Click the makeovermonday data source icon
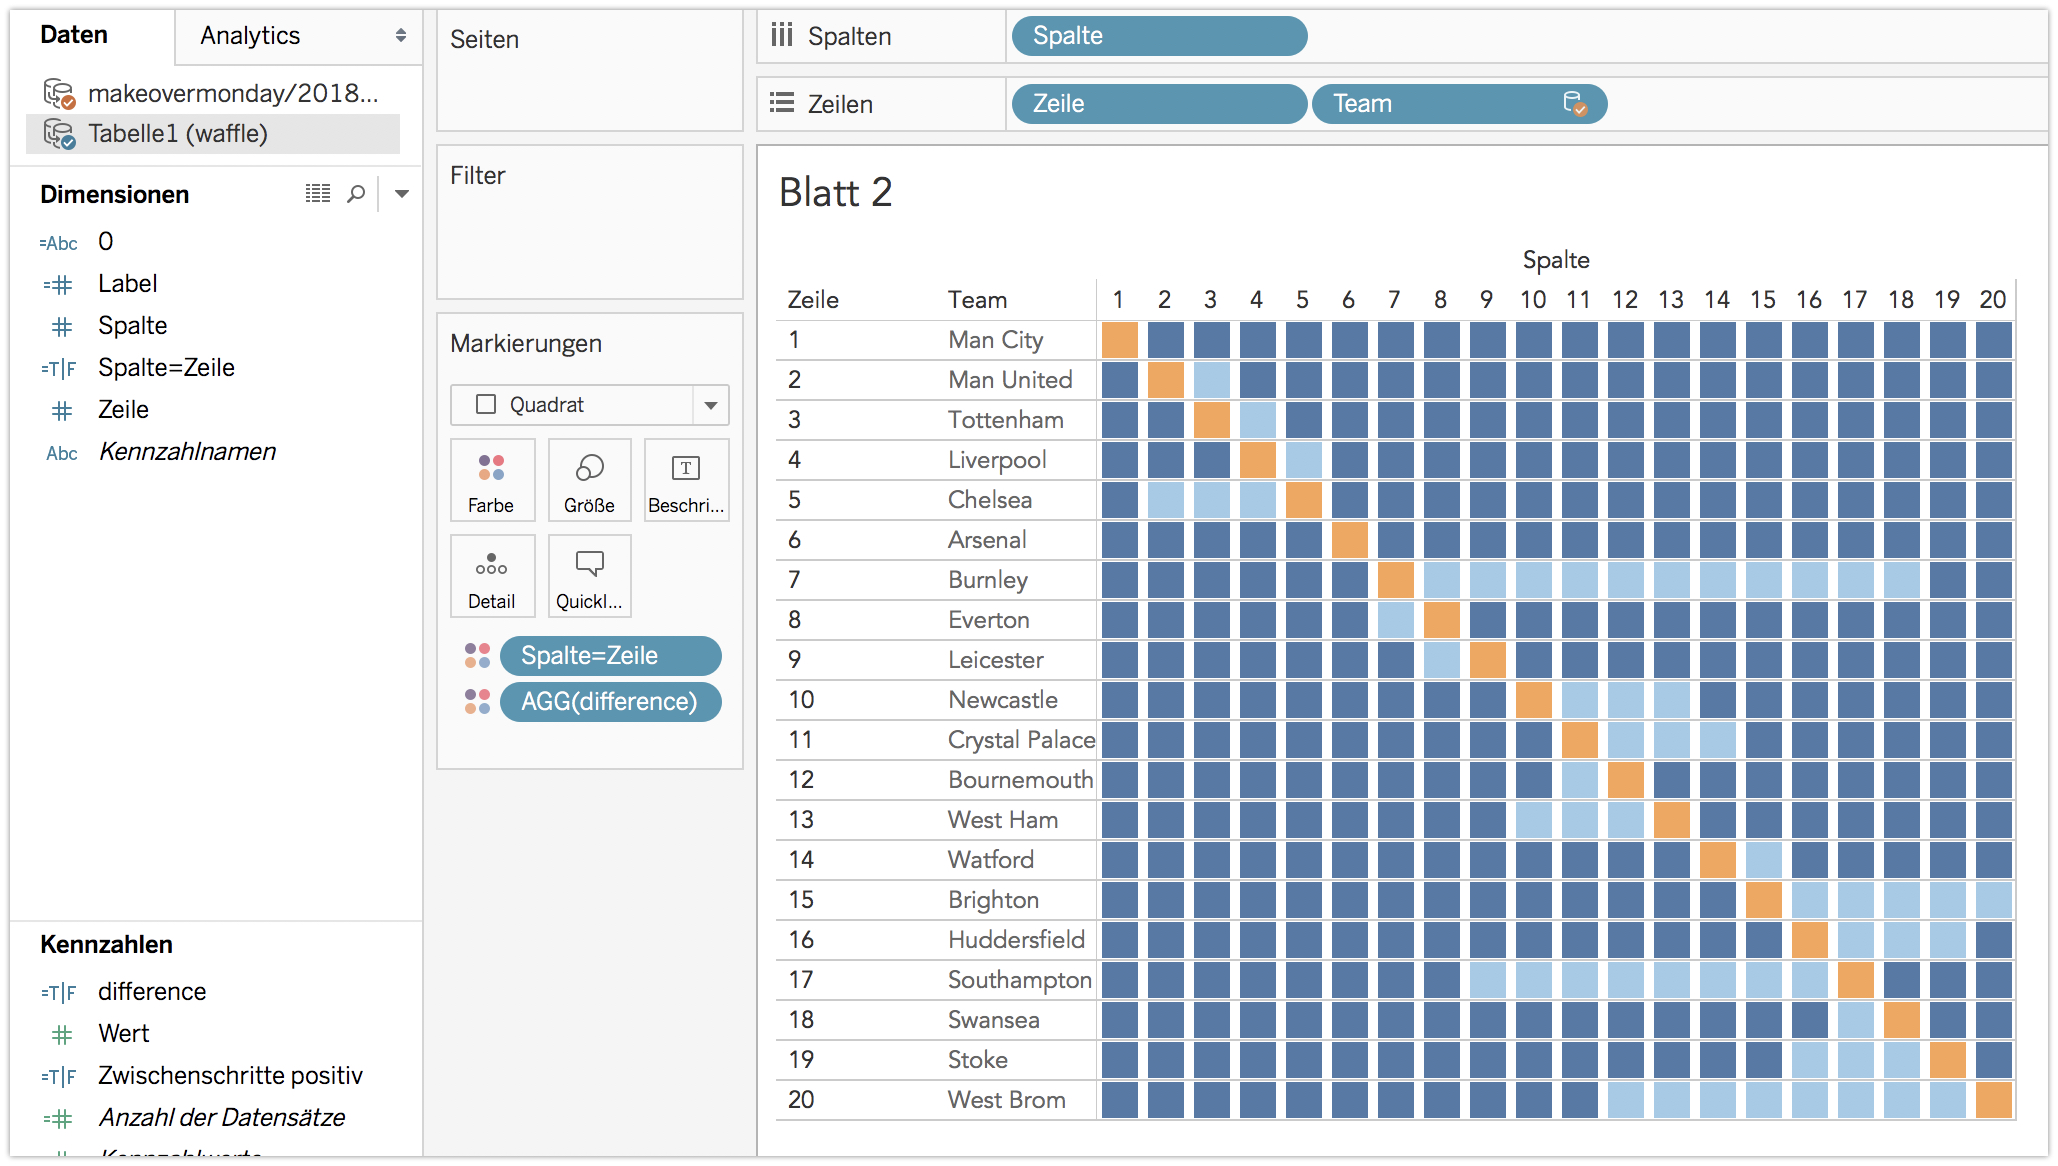This screenshot has width=2058, height=1166. [x=59, y=93]
